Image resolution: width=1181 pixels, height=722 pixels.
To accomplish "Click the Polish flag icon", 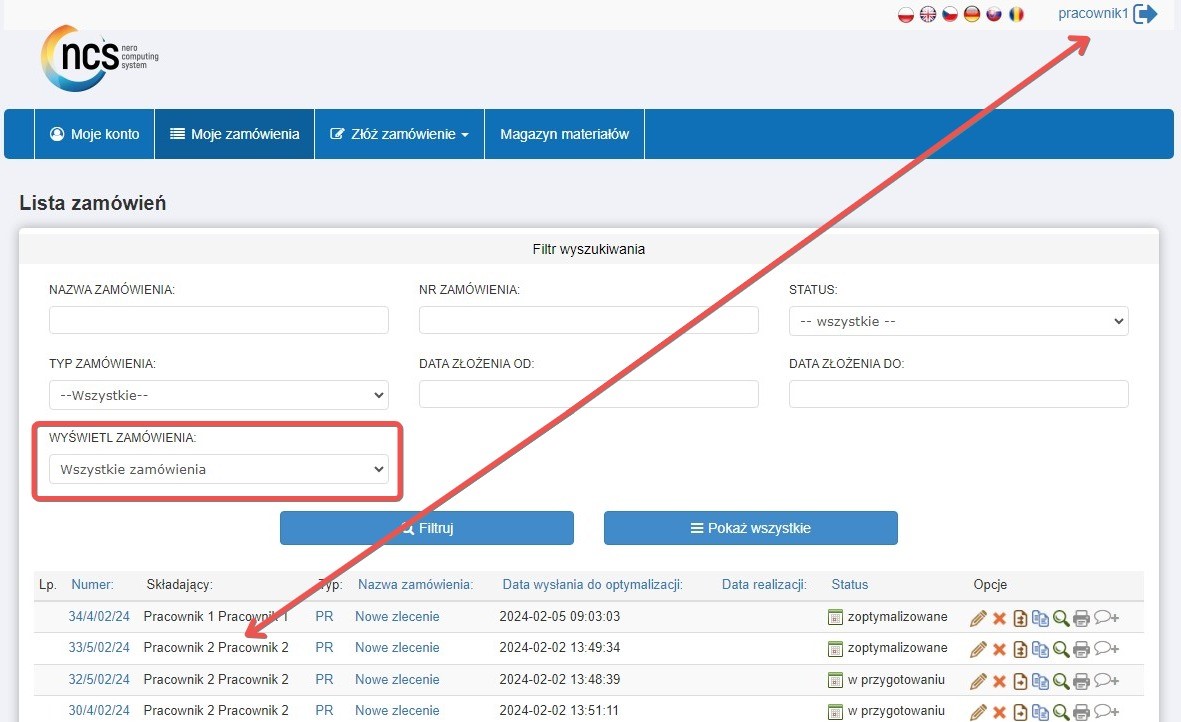I will pyautogui.click(x=906, y=15).
